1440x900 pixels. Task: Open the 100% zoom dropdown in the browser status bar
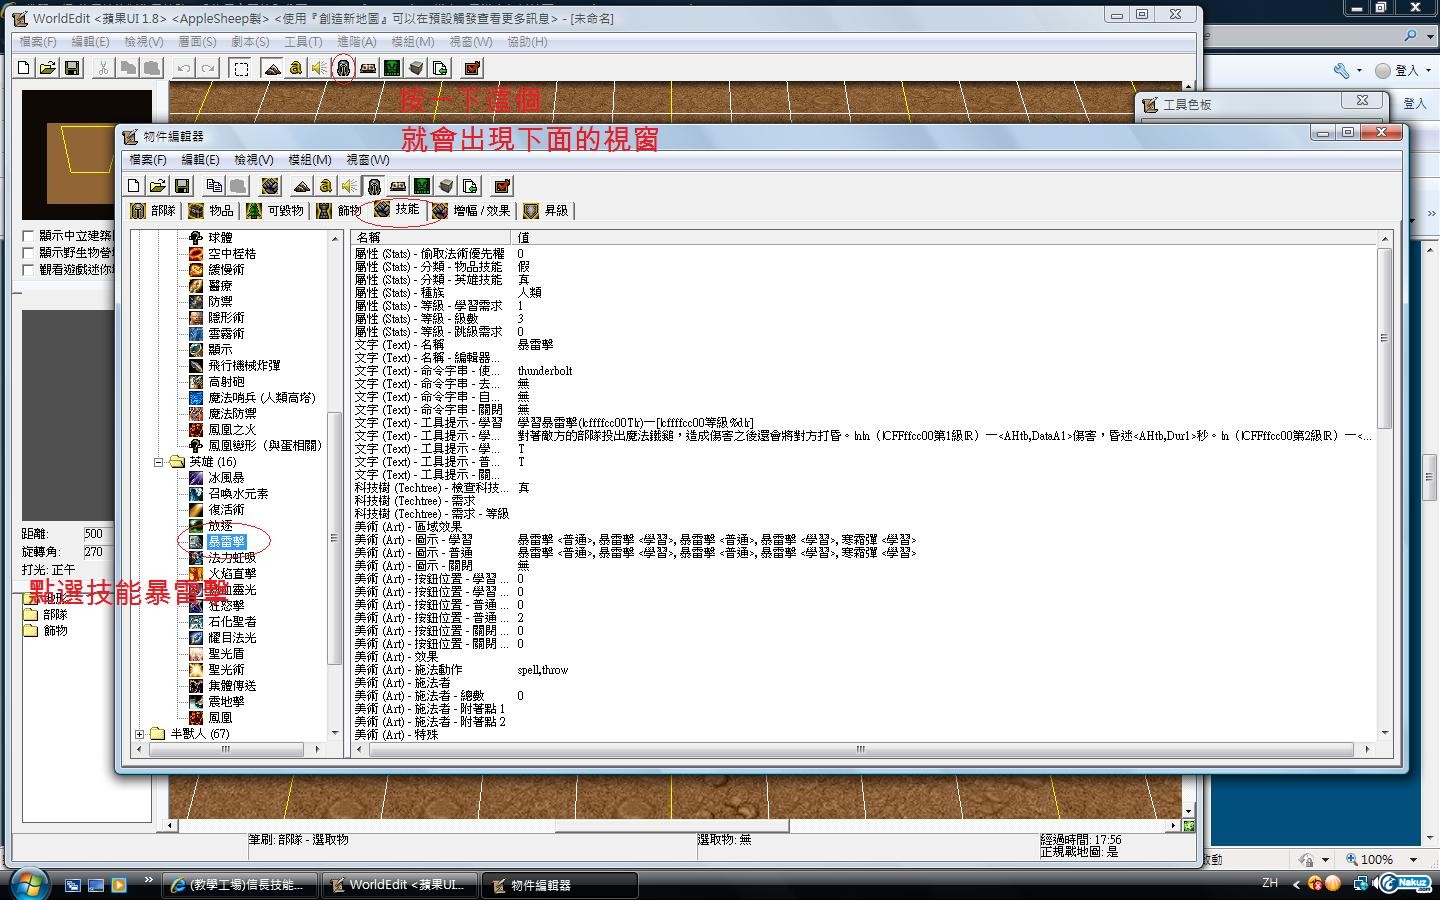tap(1413, 859)
